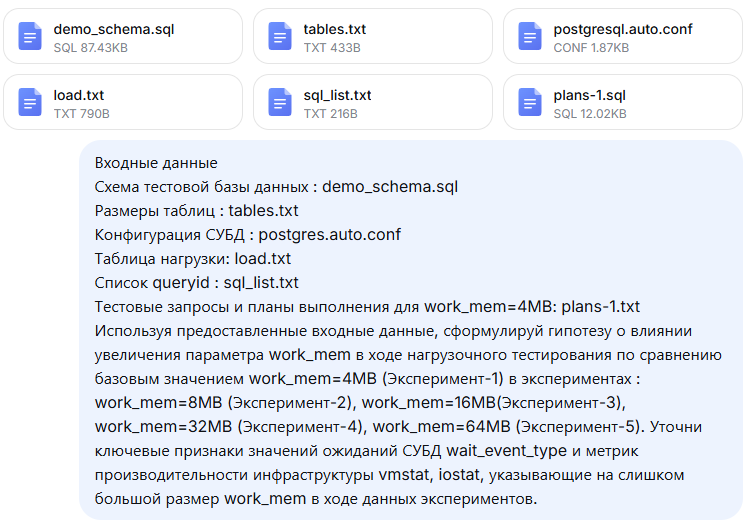Click the load.txt document icon
This screenshot has width=748, height=524.
coord(30,102)
